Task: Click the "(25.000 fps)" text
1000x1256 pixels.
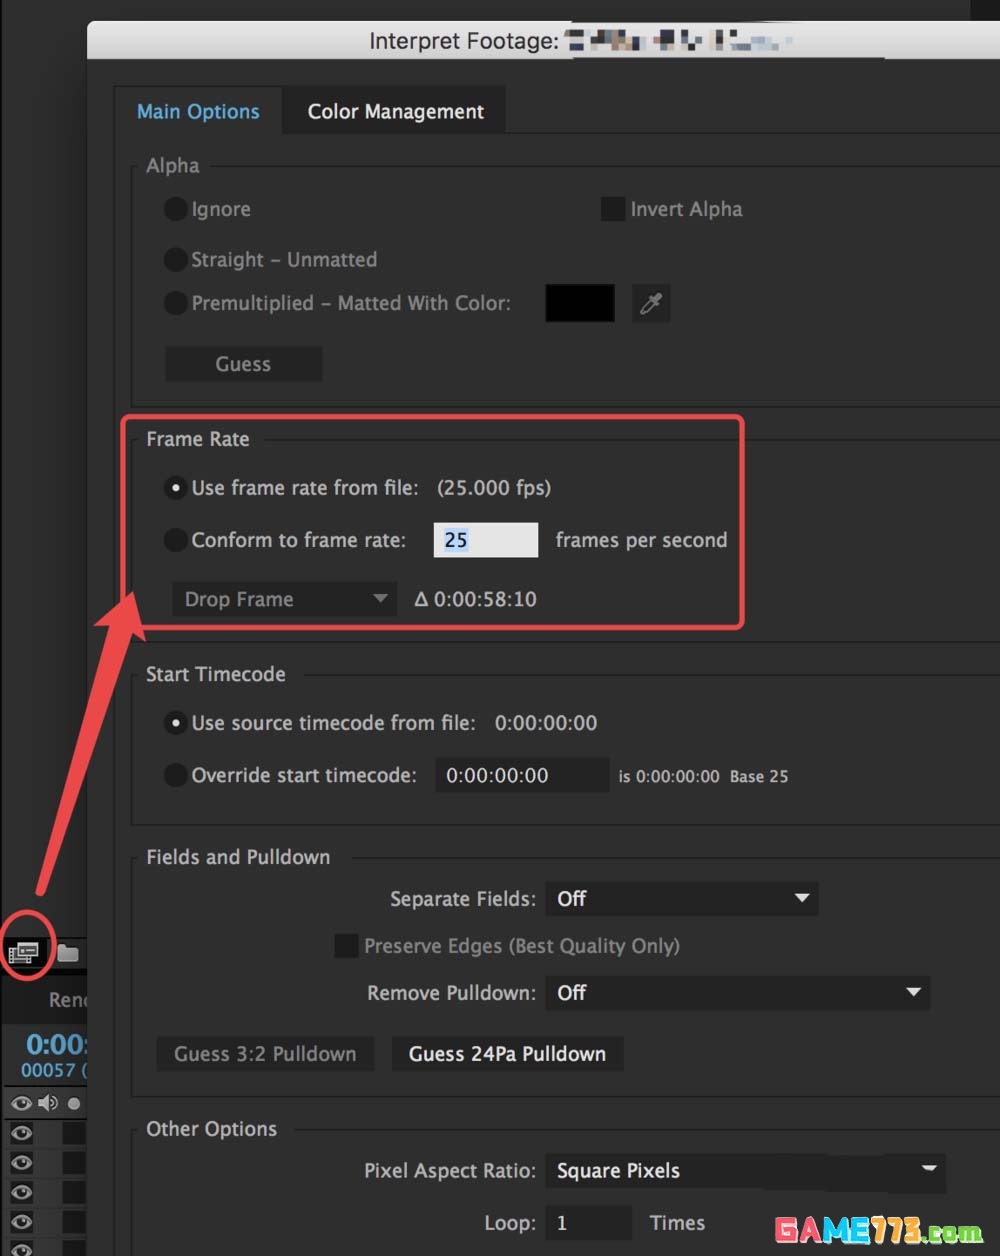Action: (x=494, y=488)
